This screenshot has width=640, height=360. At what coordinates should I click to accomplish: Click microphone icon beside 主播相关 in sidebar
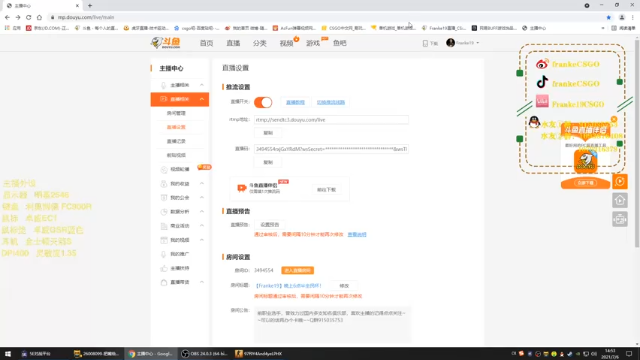164,85
